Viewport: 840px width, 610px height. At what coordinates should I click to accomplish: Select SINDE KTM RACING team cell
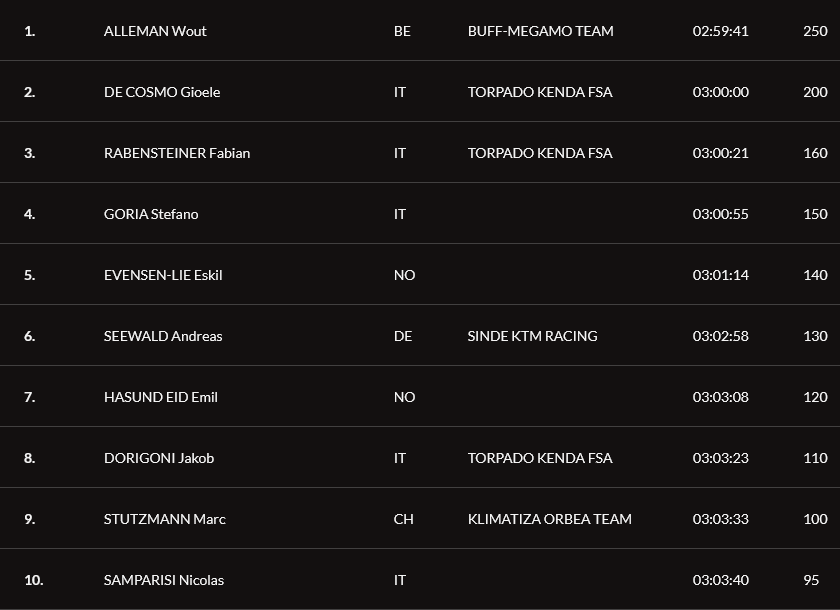click(532, 336)
